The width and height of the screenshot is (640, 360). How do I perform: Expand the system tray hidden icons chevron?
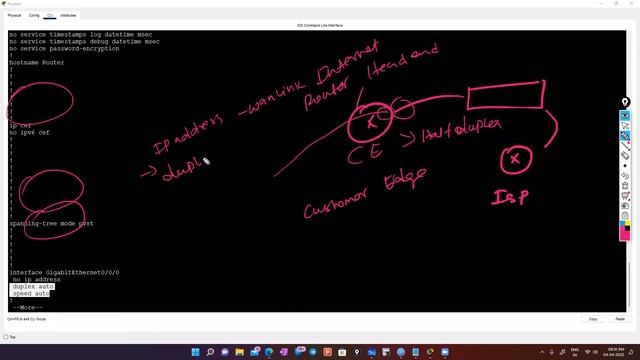click(542, 352)
